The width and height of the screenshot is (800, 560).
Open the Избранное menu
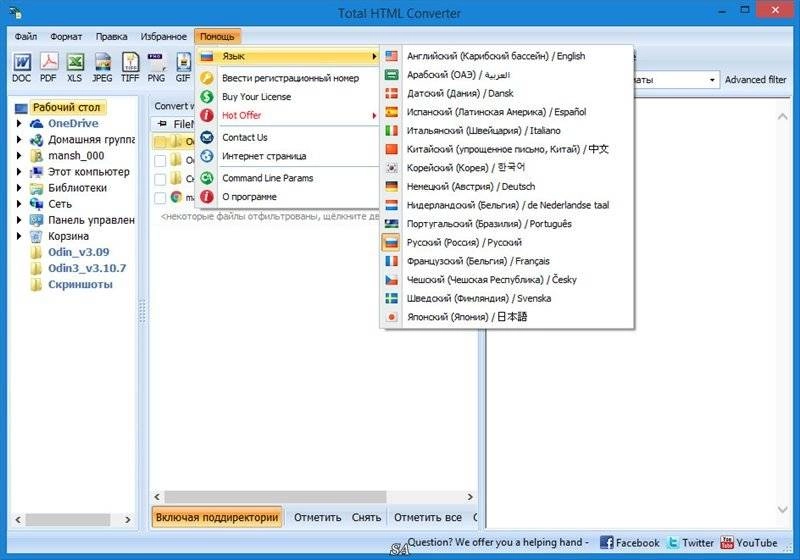[x=163, y=36]
